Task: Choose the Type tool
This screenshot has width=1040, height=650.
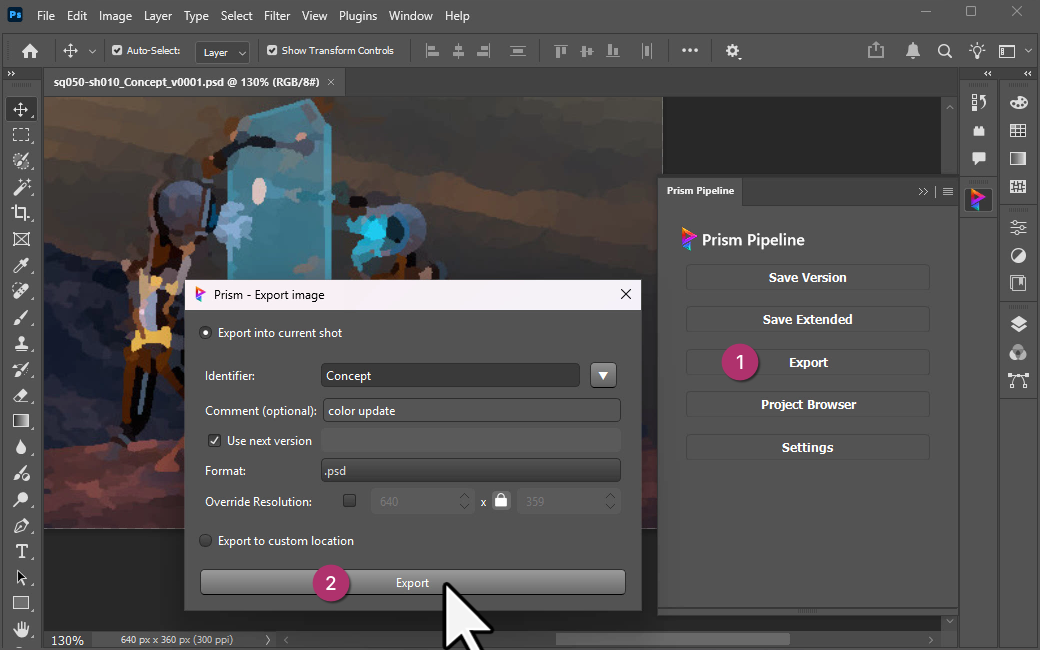Action: [x=21, y=551]
